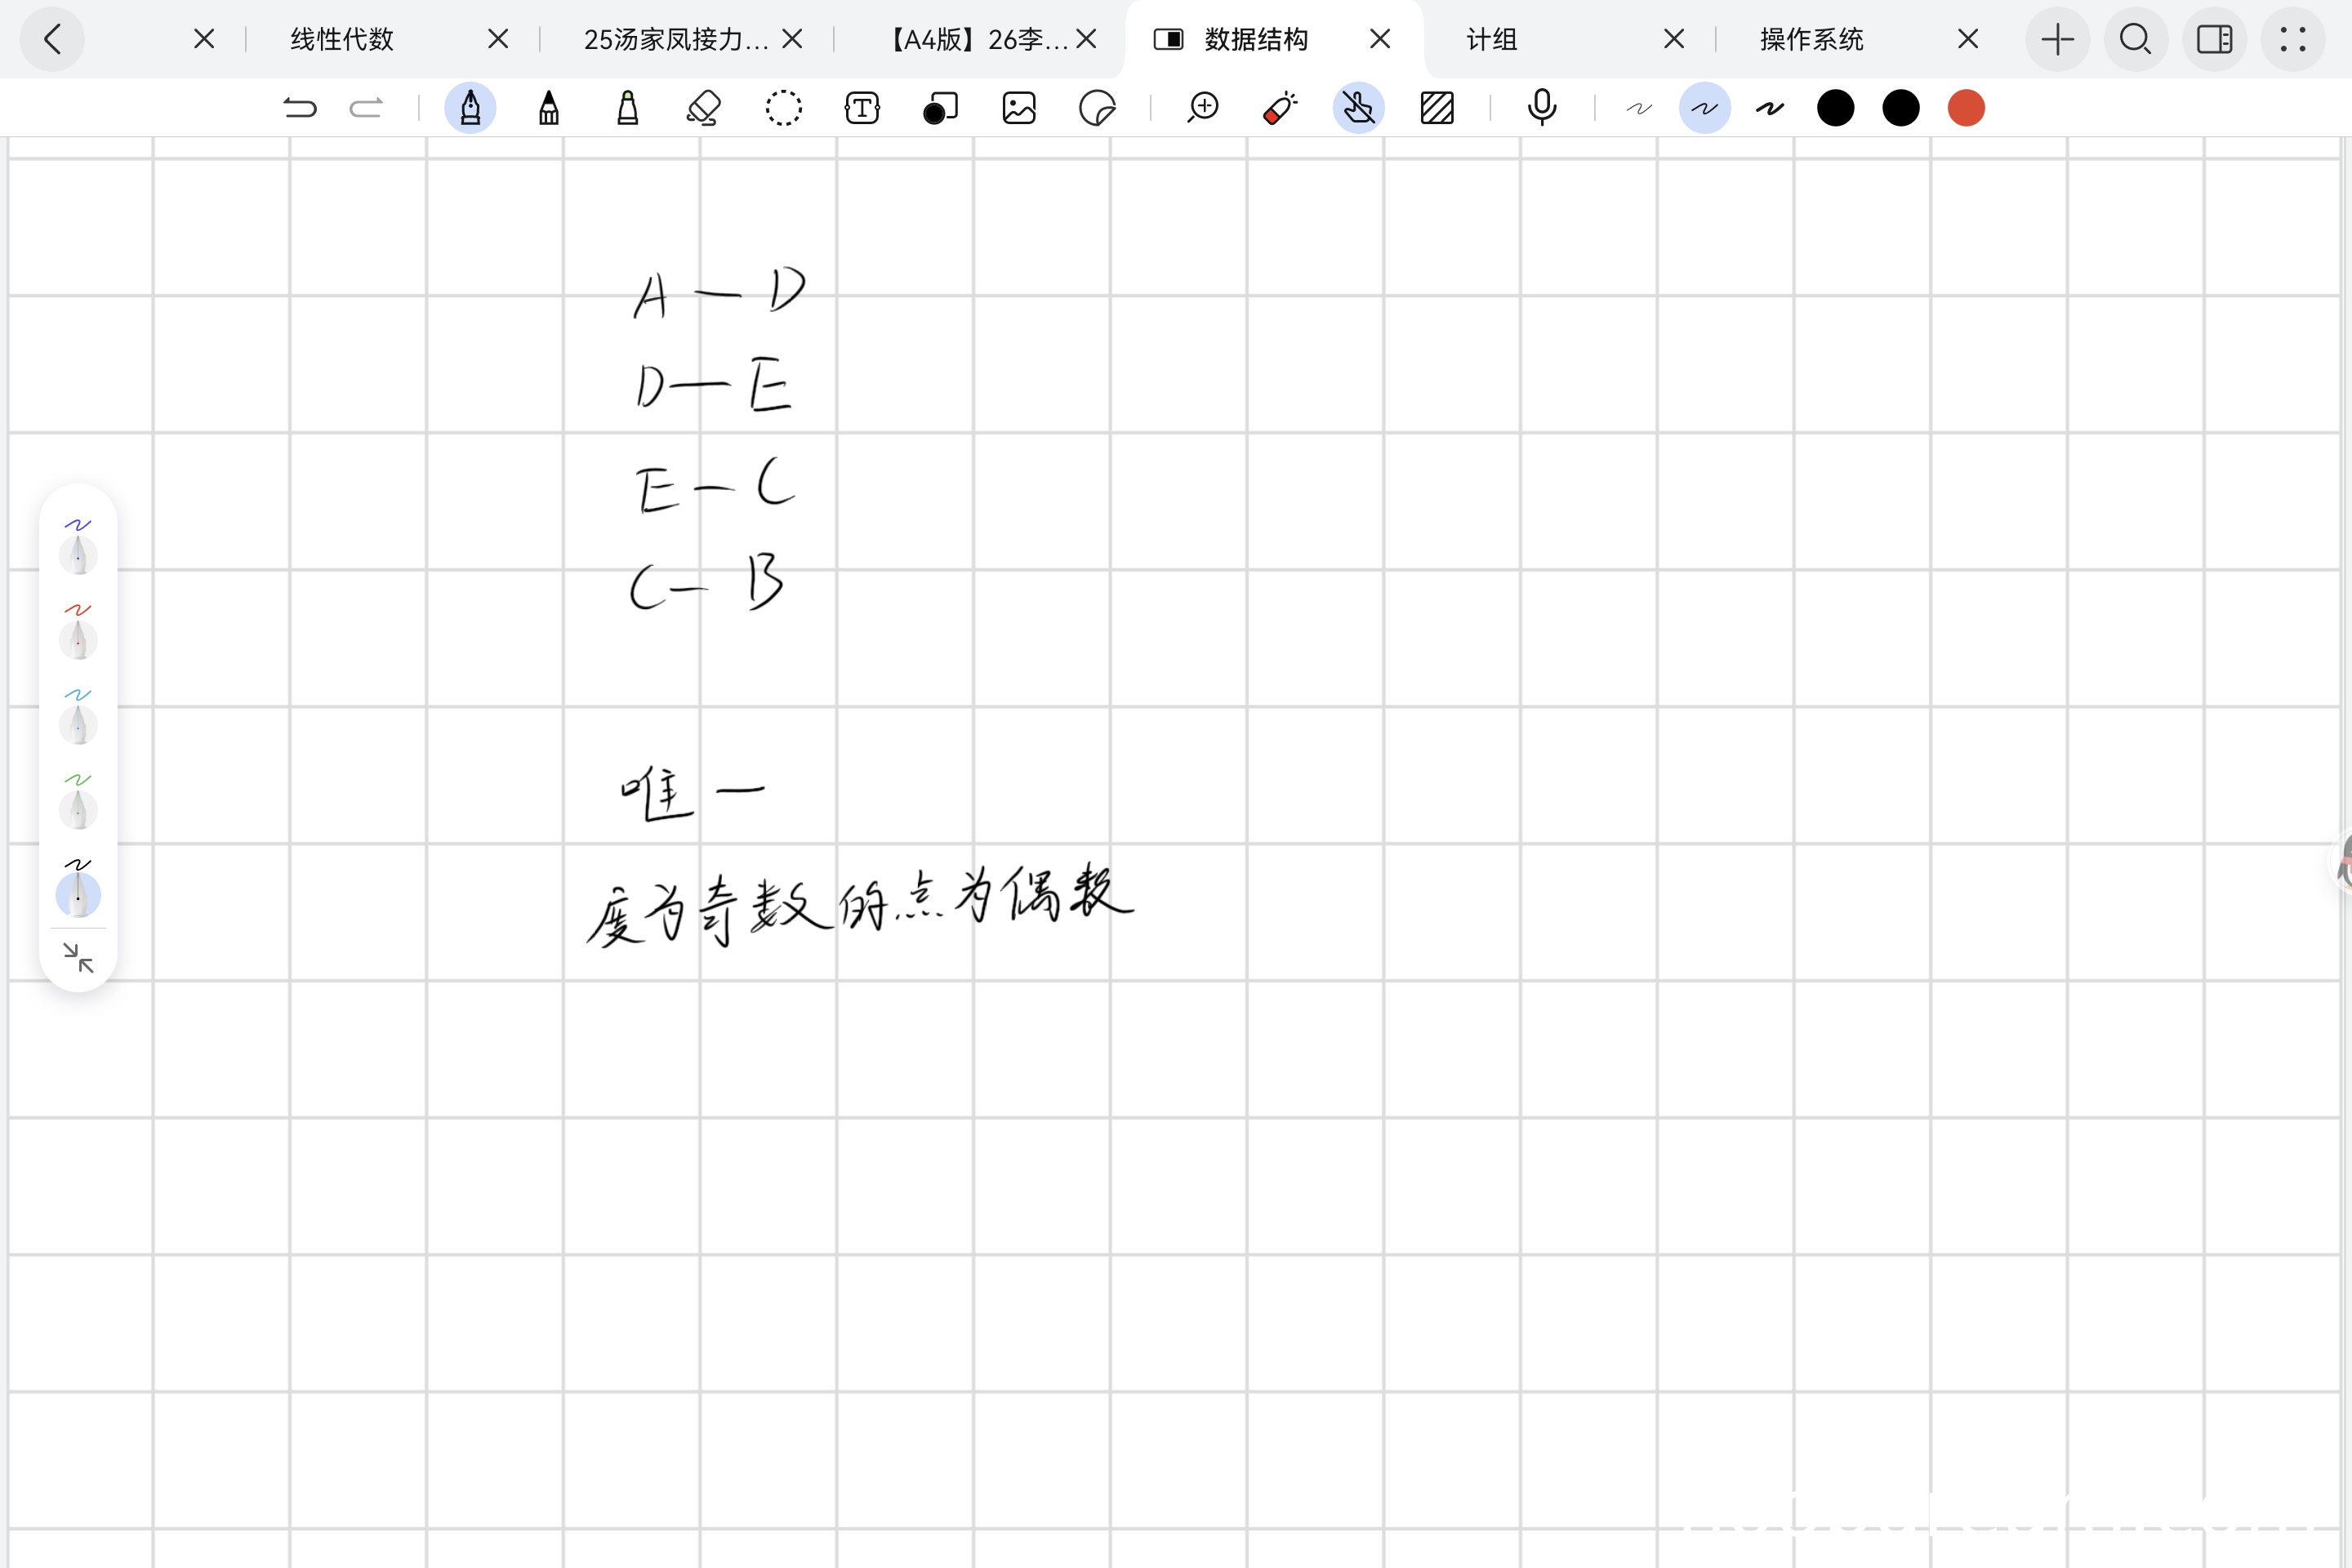Go back with the left chevron
Screen dimensions: 2352x1568
(x=53, y=40)
